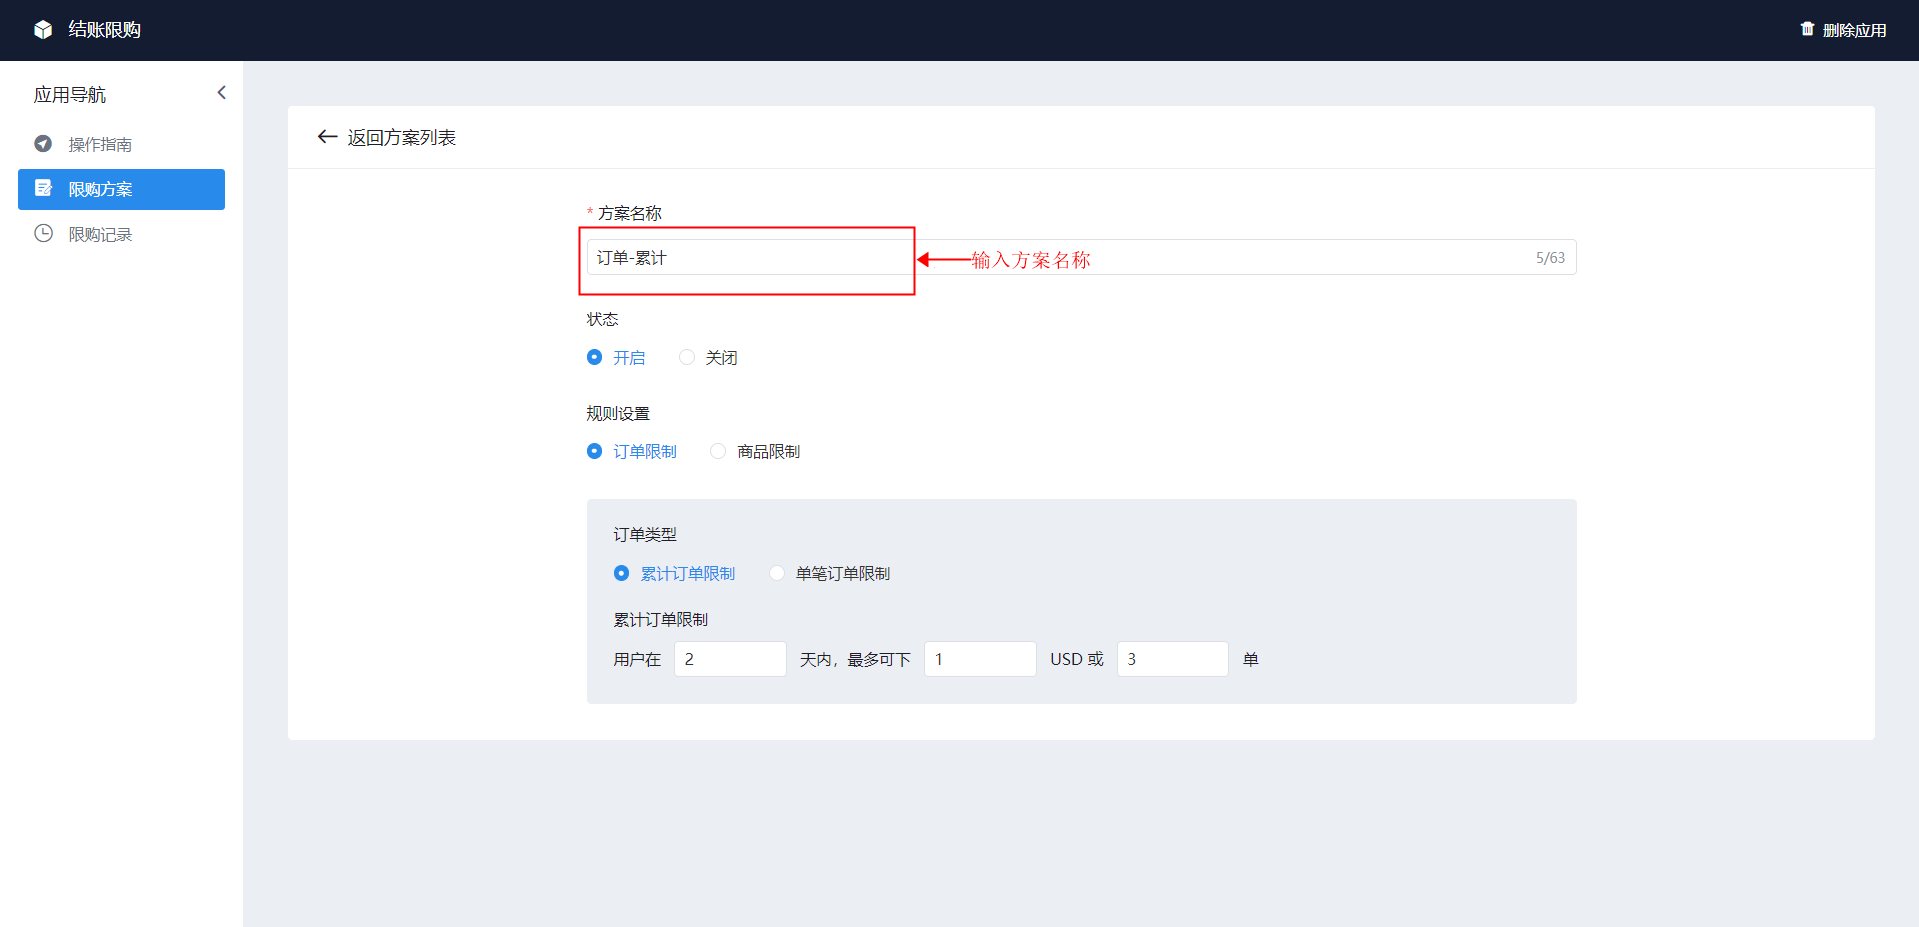This screenshot has width=1919, height=927.
Task: Choose the 商品限制 rule radio
Action: tap(717, 451)
